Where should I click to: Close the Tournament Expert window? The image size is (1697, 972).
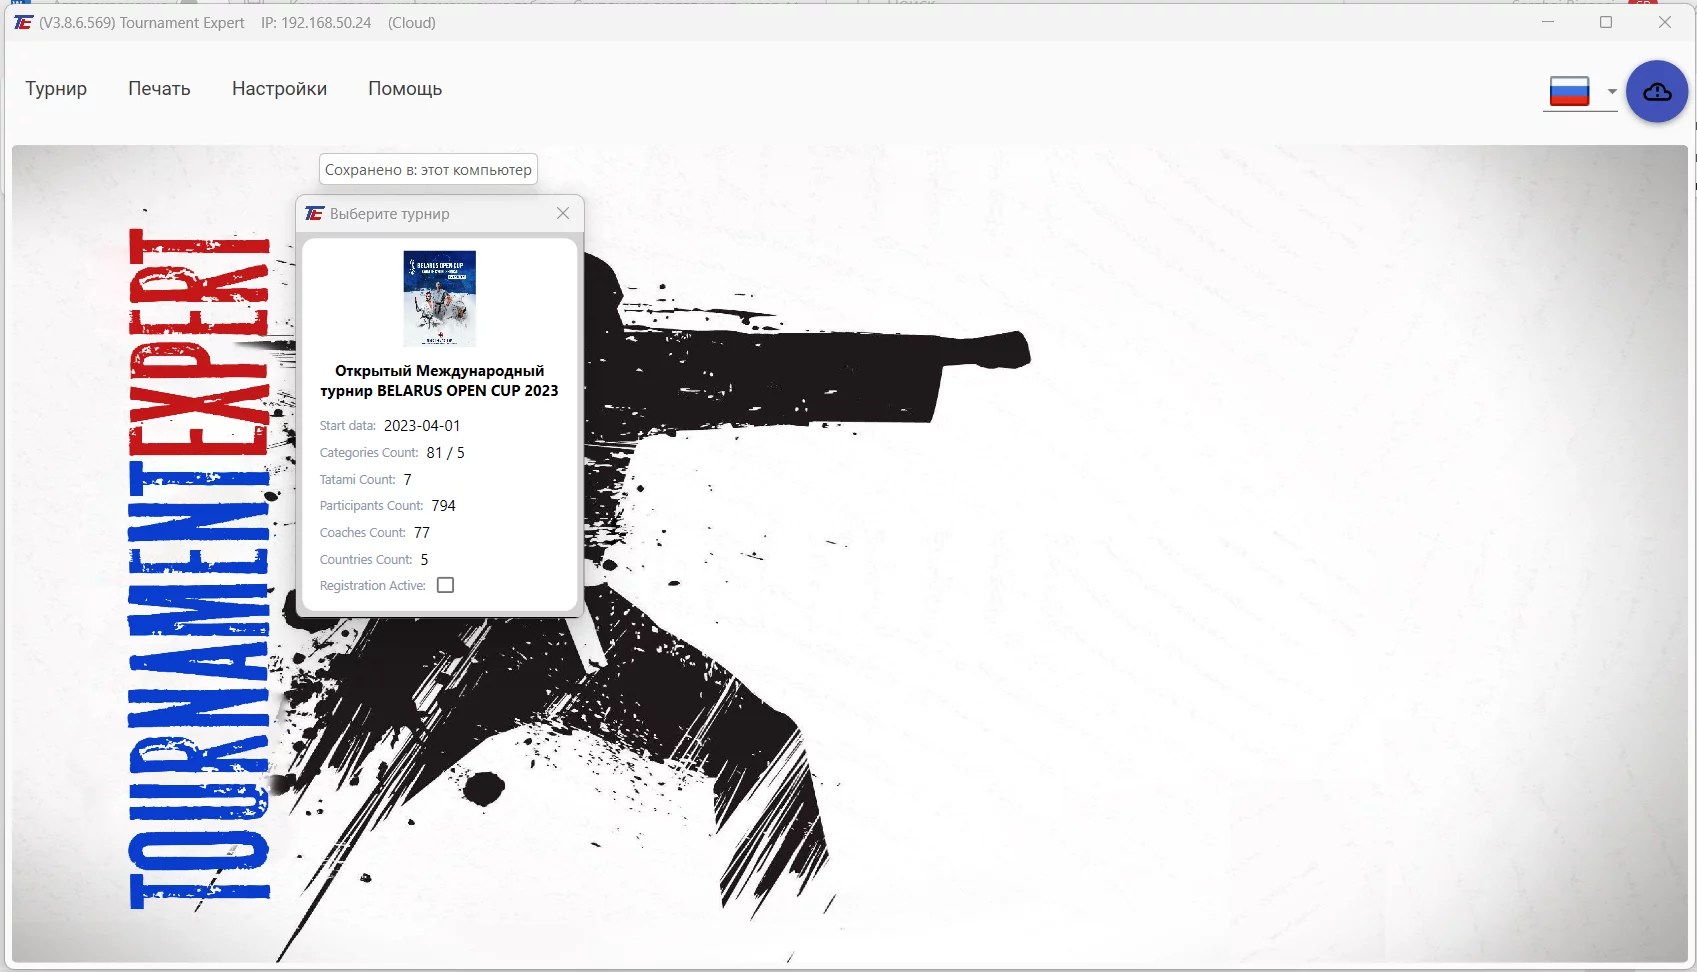(x=1665, y=22)
